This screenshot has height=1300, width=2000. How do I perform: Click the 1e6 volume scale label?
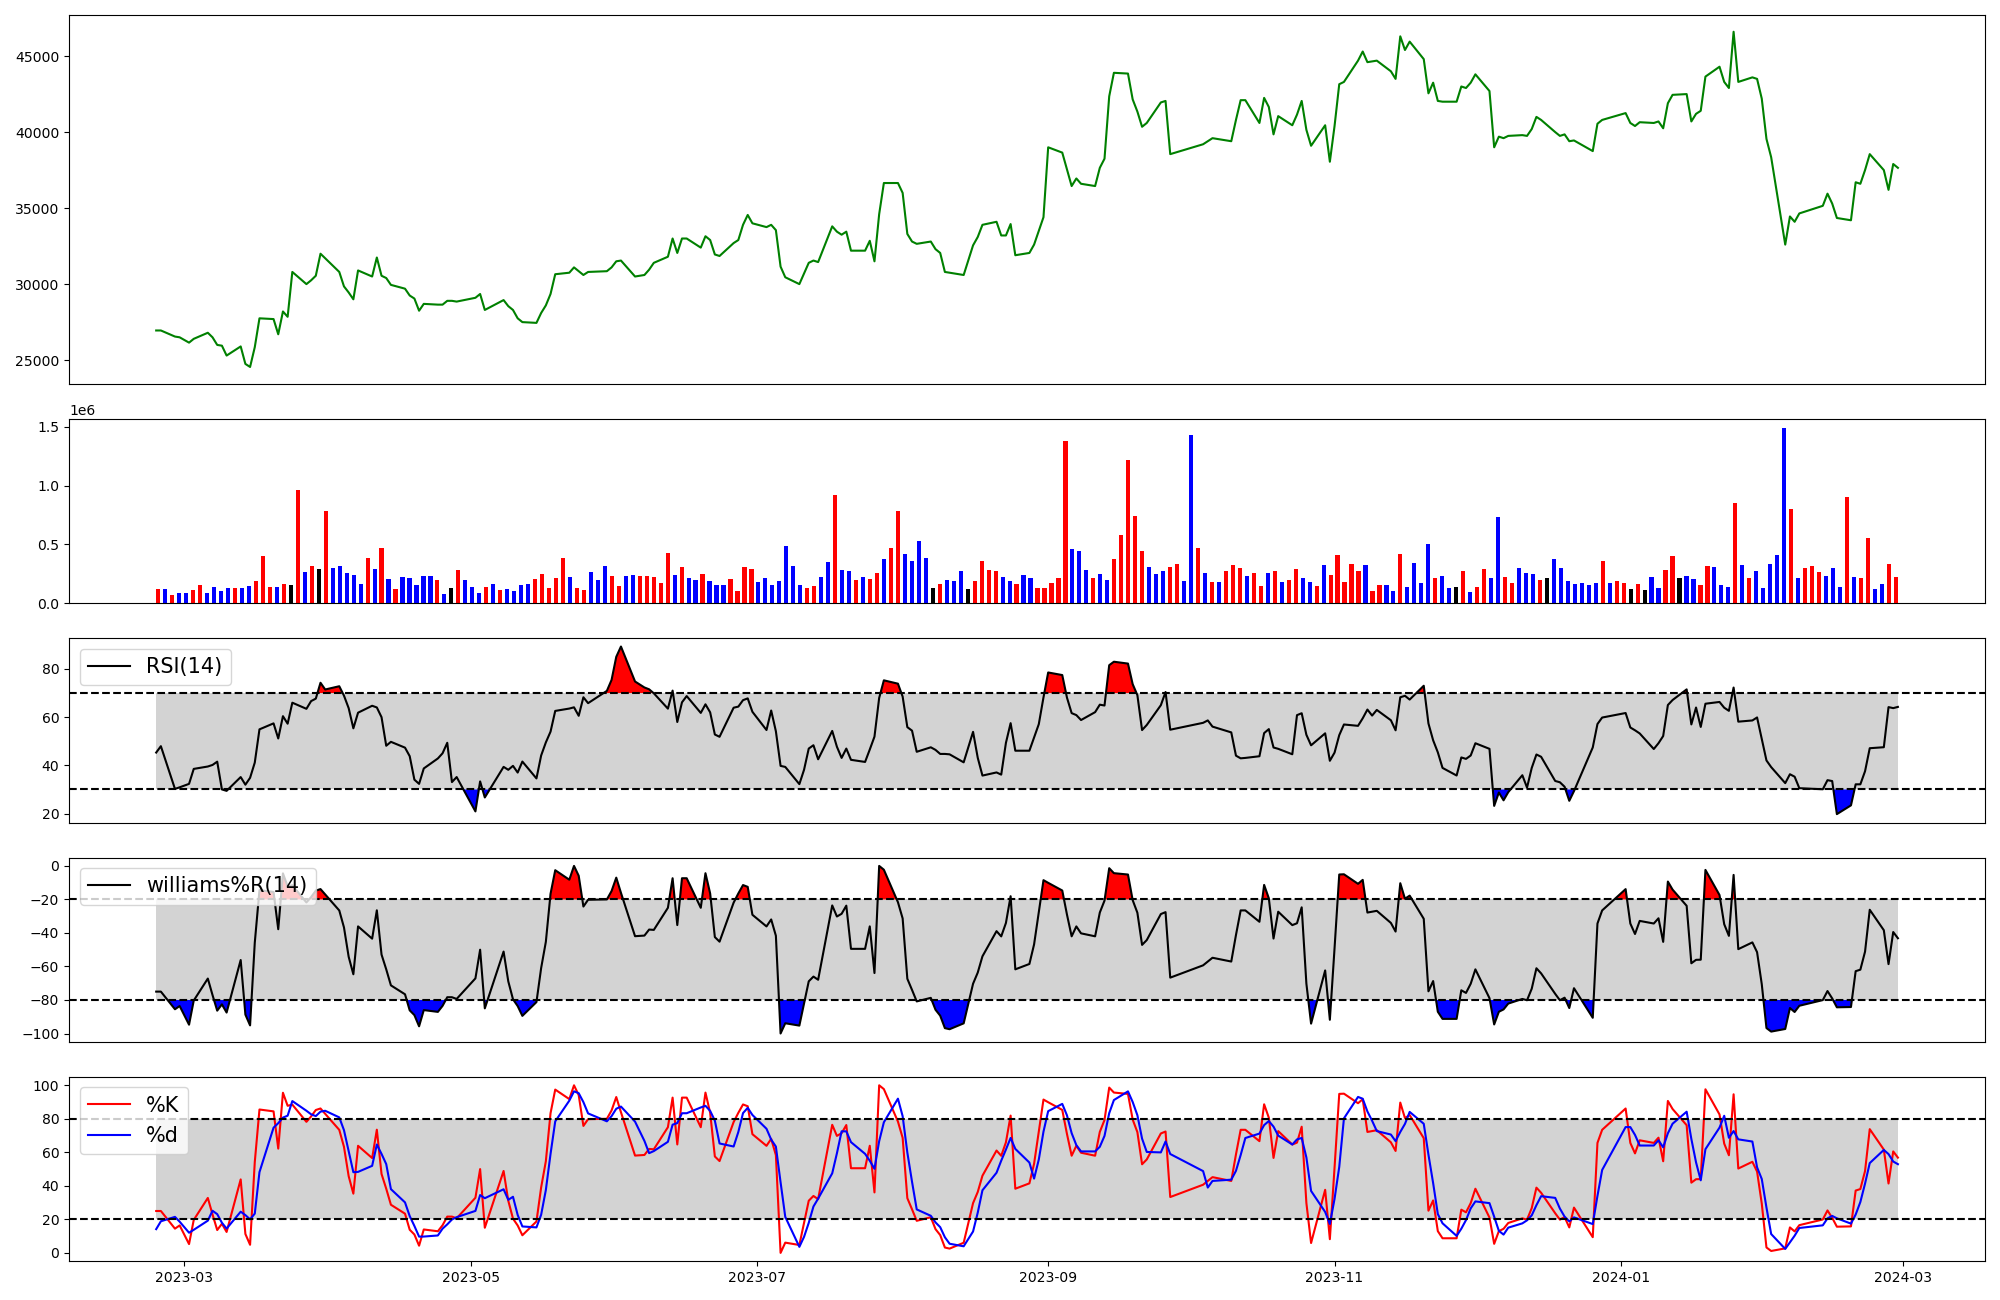coord(82,411)
